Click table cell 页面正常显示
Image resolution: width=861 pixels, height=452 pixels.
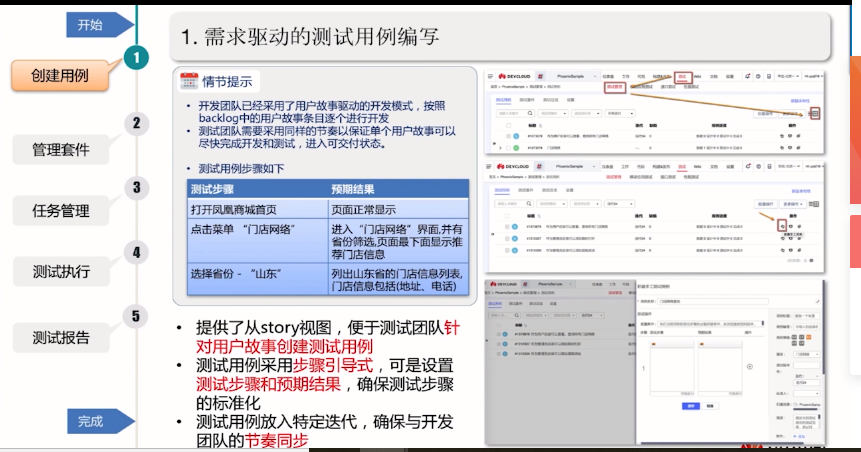click(x=399, y=209)
